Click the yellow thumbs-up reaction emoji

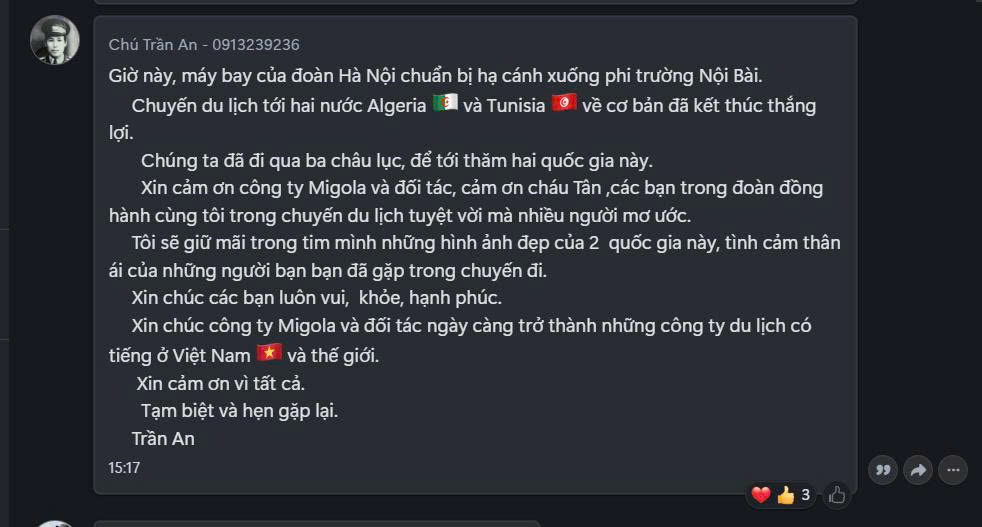tap(785, 495)
